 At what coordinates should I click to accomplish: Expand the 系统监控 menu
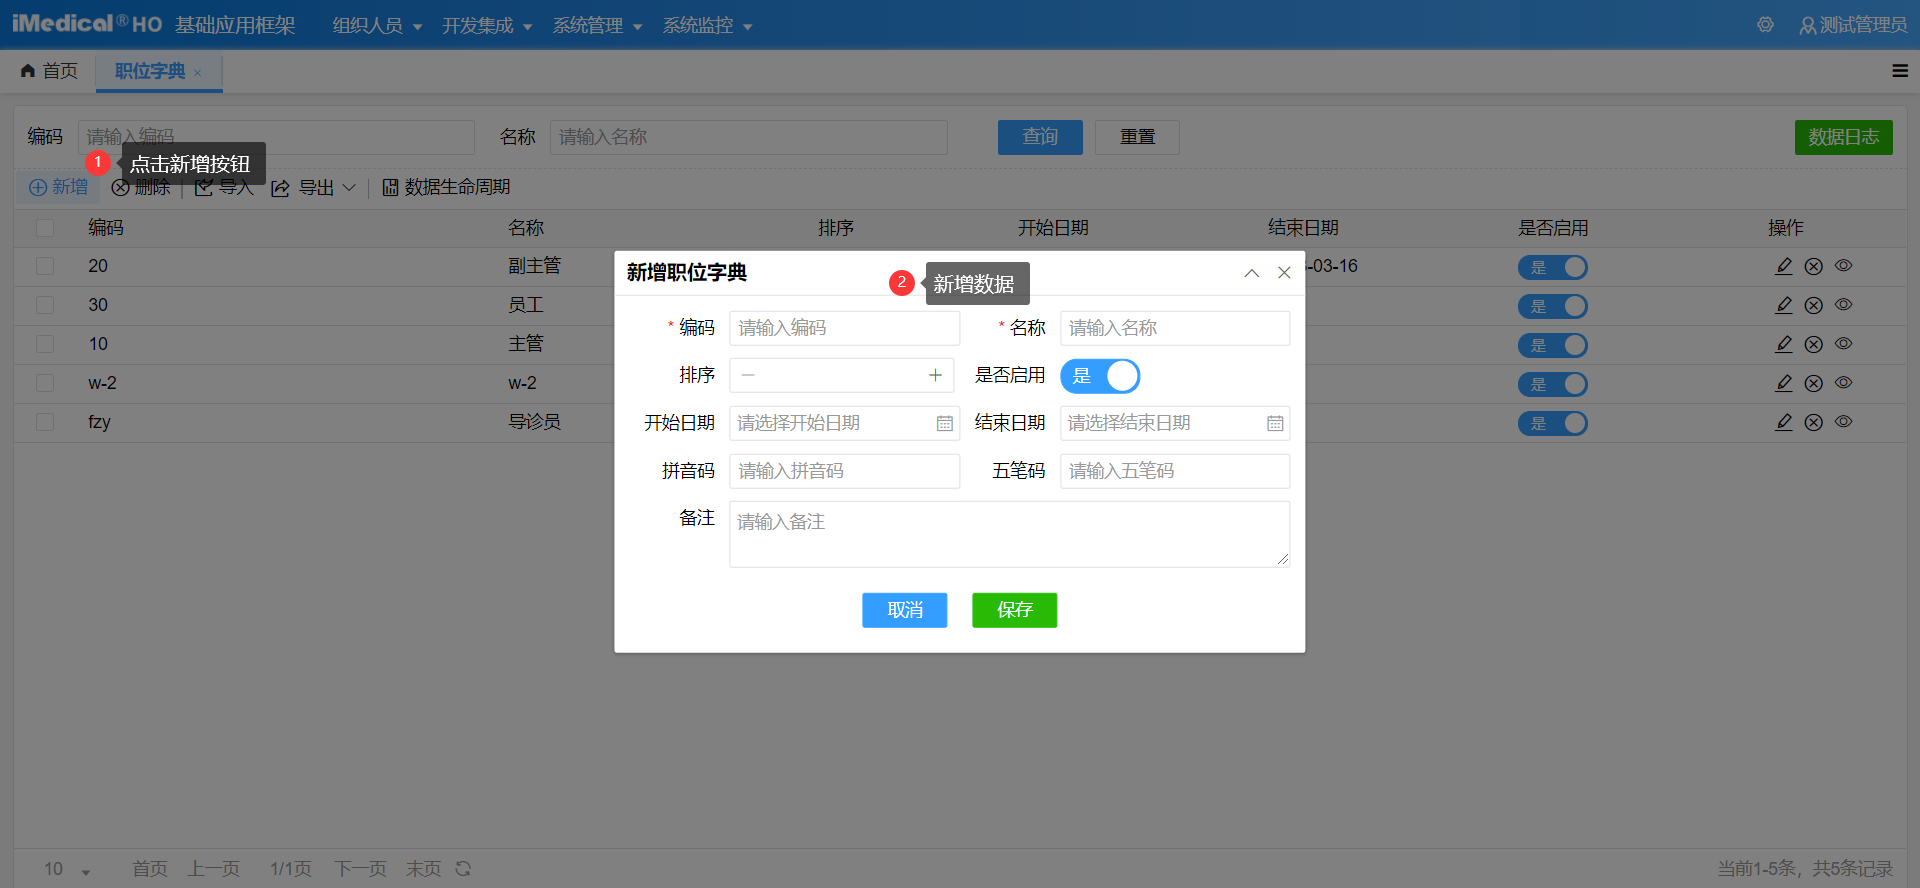pos(707,25)
